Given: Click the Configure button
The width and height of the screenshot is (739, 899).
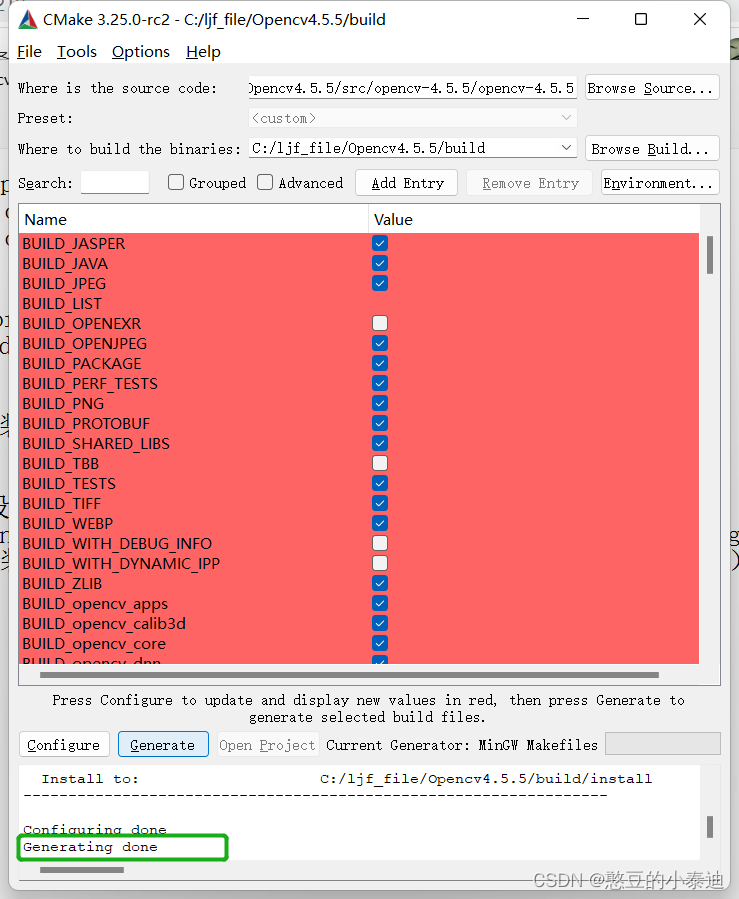Looking at the screenshot, I should point(64,745).
